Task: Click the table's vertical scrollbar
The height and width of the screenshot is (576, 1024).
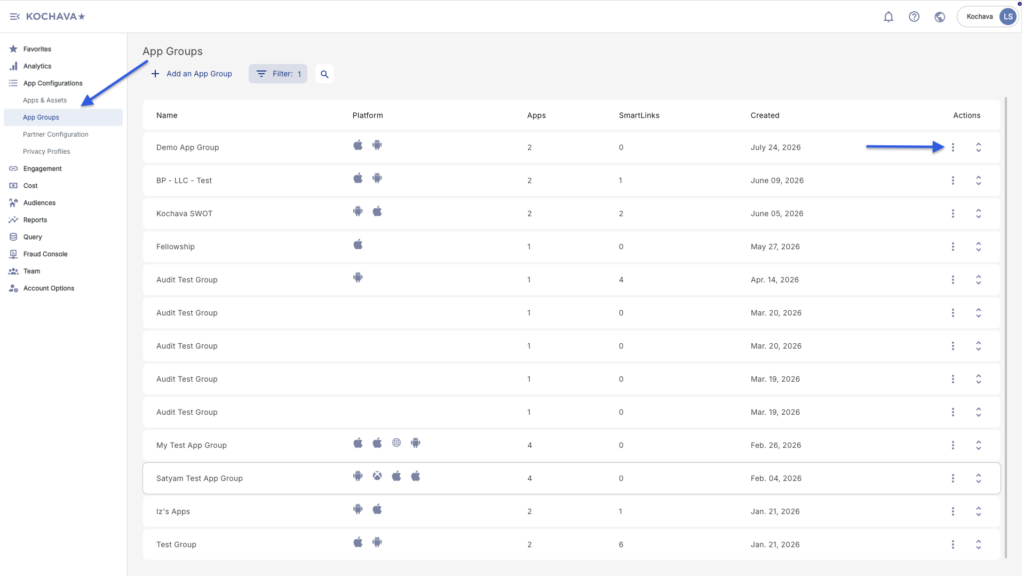Action: point(1006,327)
